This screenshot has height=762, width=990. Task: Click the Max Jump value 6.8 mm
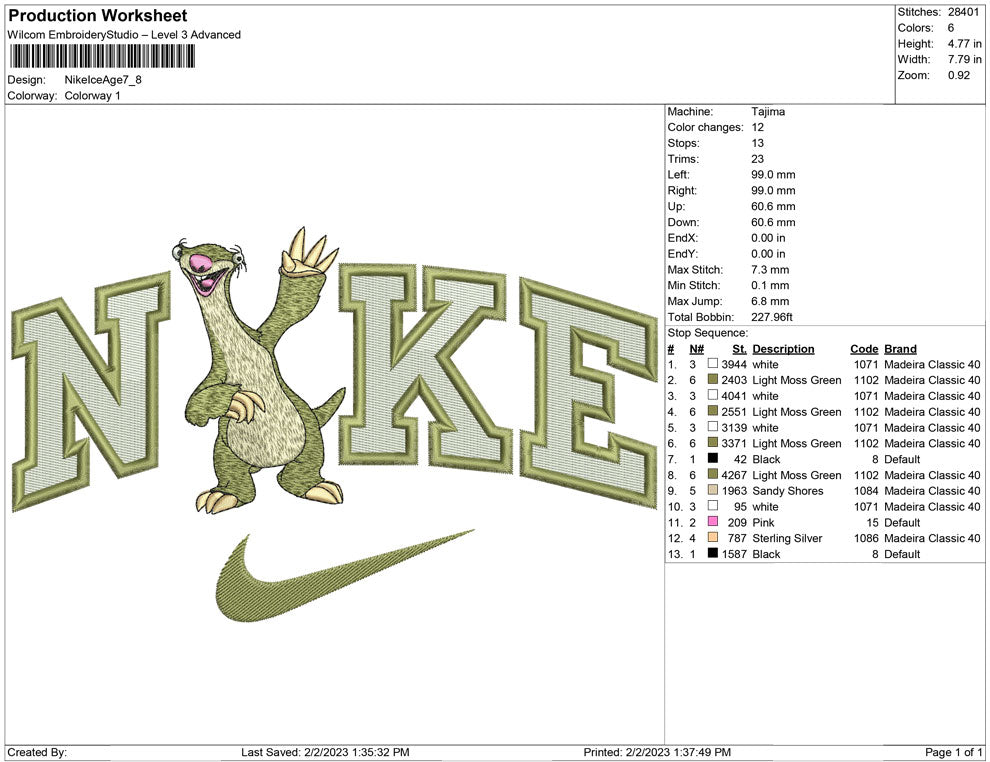(770, 301)
